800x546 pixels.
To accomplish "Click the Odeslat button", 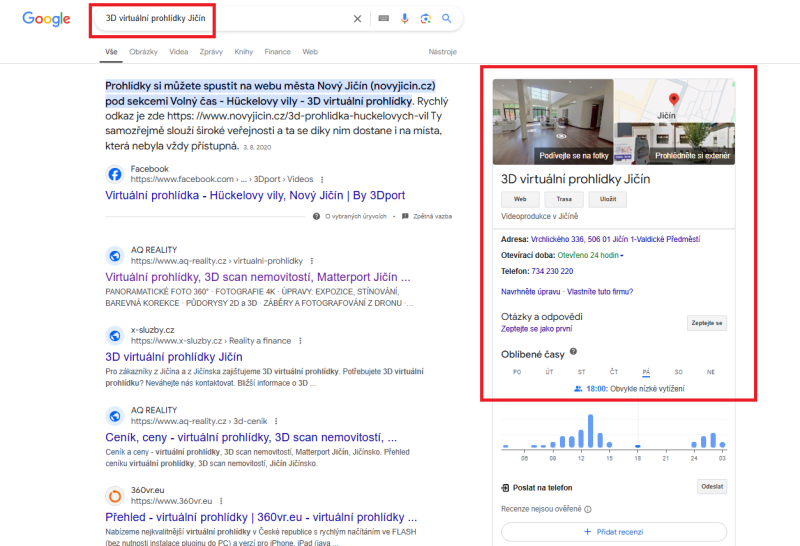I will (x=712, y=487).
